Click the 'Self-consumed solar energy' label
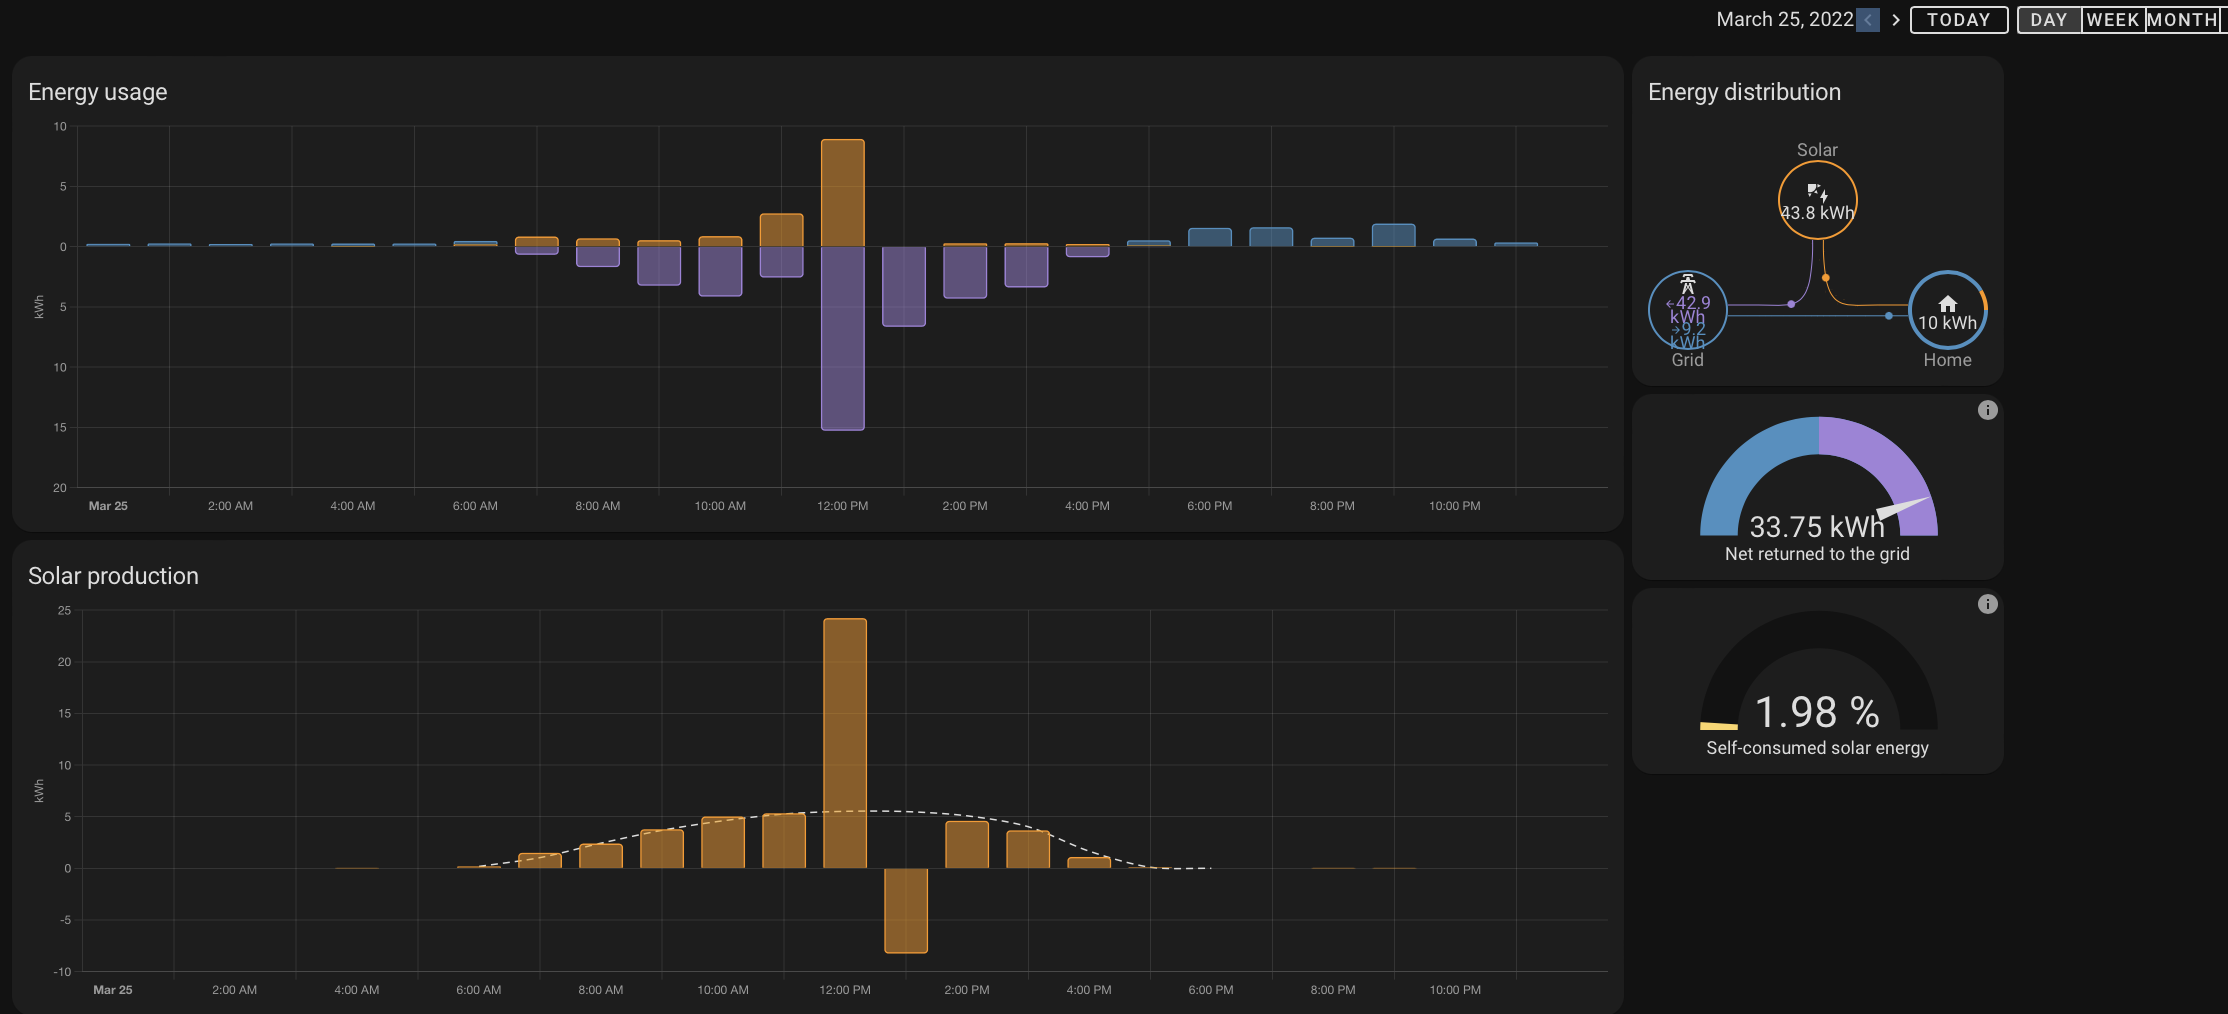This screenshot has width=2228, height=1014. pos(1817,748)
